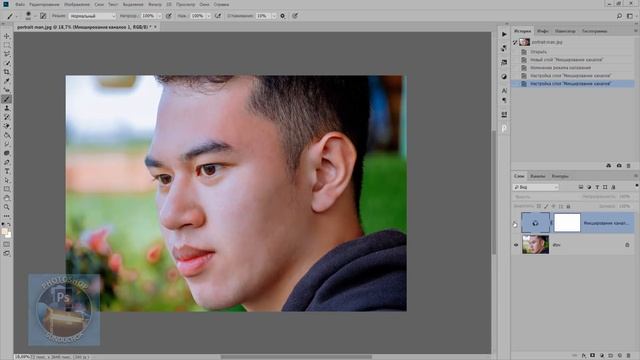Screen dimensions: 640x360
Task: Open the Actions panel play icon
Action: (504, 34)
